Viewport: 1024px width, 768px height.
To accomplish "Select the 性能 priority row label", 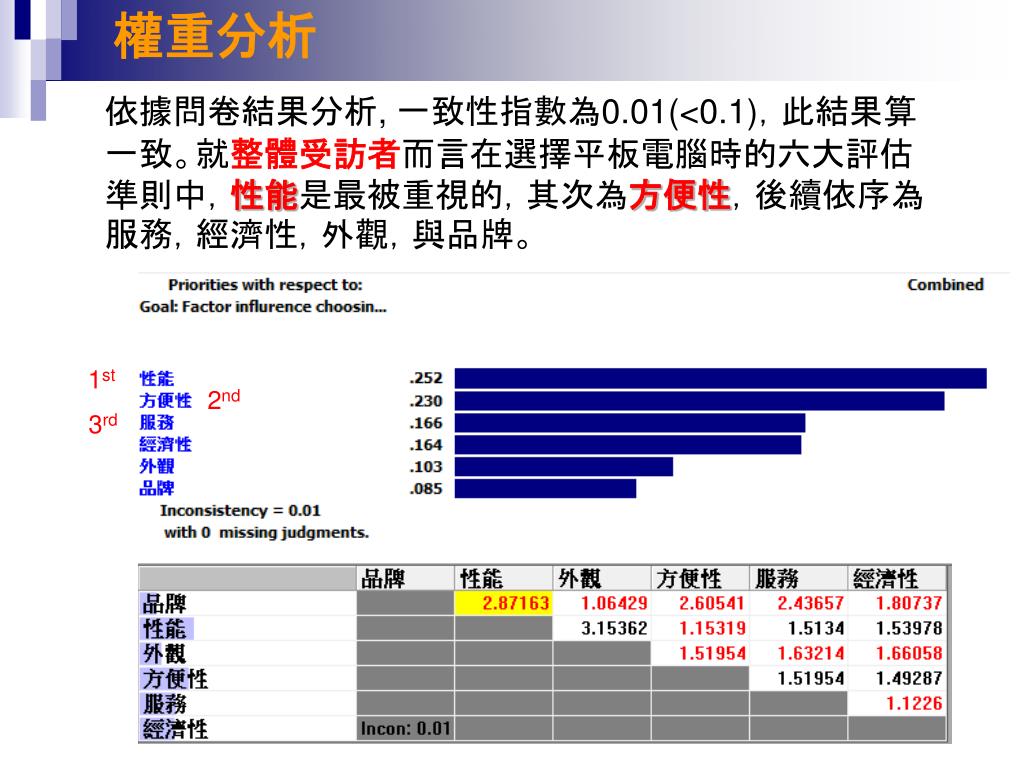I will [157, 379].
